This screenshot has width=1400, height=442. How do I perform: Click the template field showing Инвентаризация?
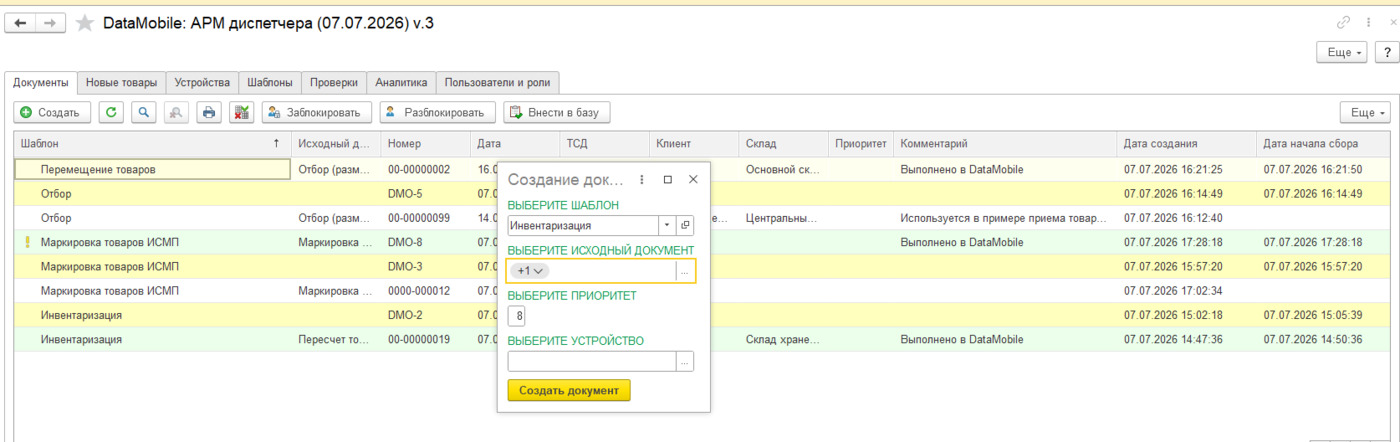(583, 226)
